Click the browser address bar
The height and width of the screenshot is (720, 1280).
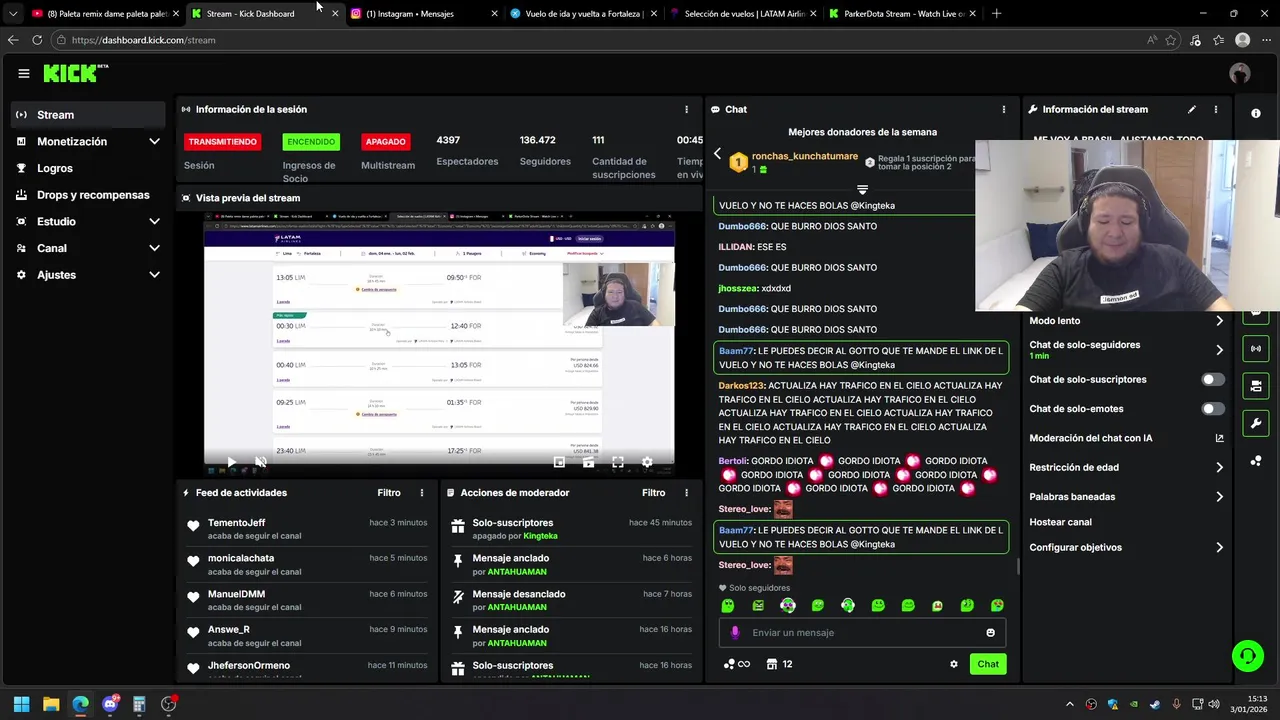pyautogui.click(x=600, y=40)
